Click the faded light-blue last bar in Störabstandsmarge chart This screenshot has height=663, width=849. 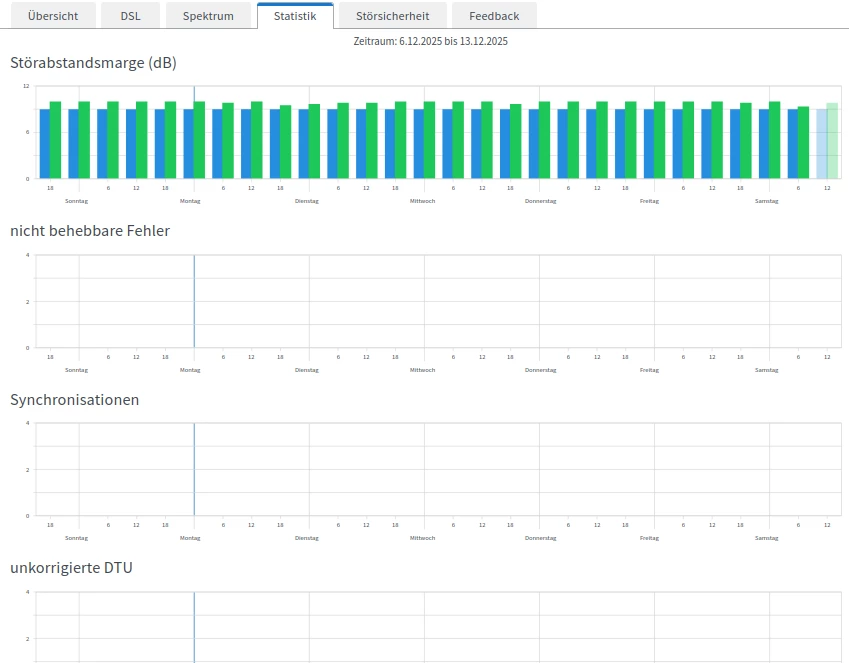[821, 144]
